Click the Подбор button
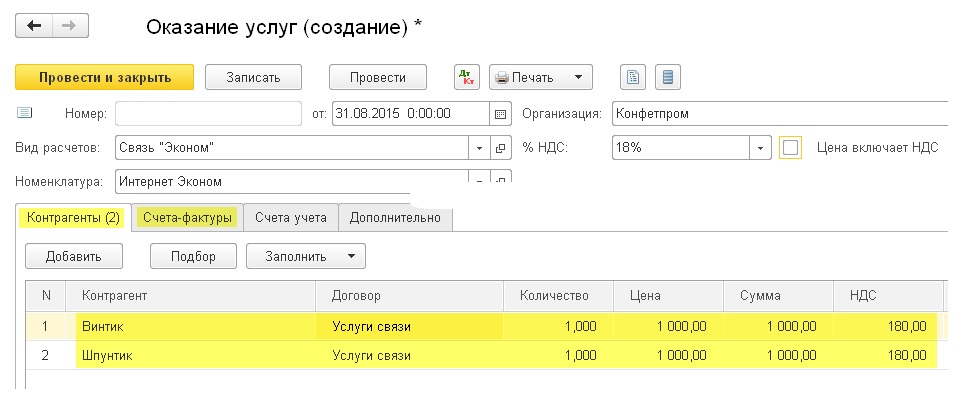 pyautogui.click(x=193, y=256)
